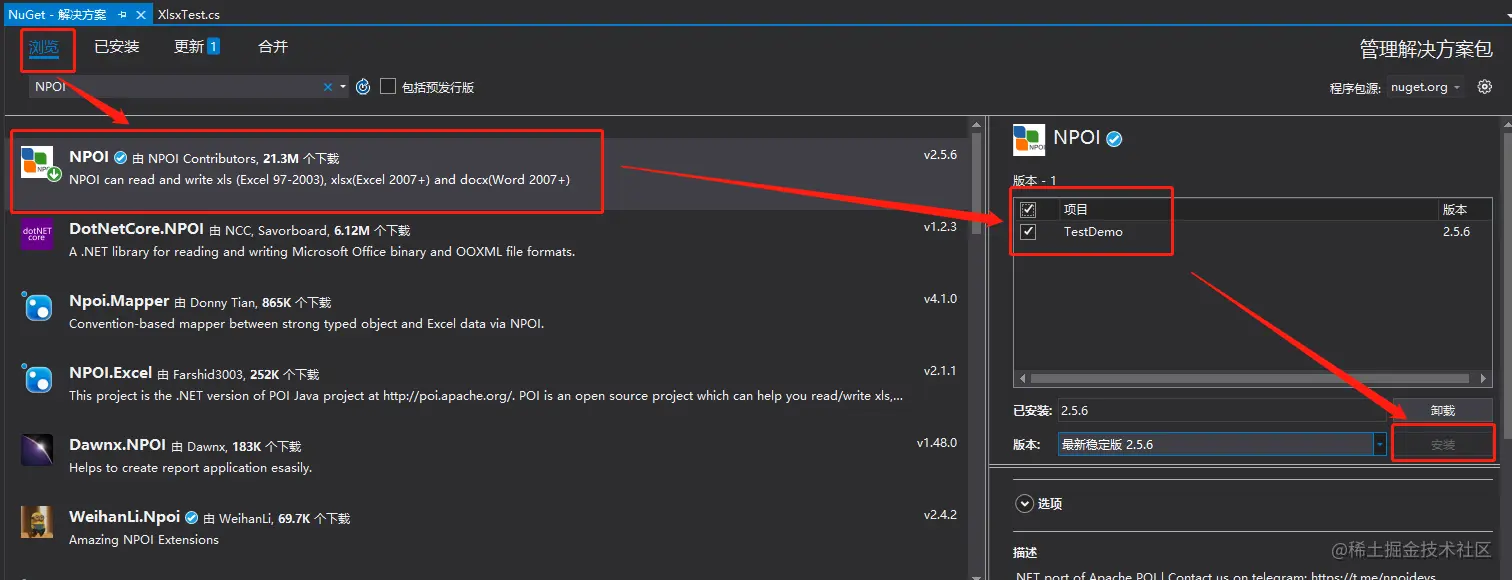The height and width of the screenshot is (580, 1512).
Task: Select the NPOI package description row
Action: pyautogui.click(x=319, y=180)
